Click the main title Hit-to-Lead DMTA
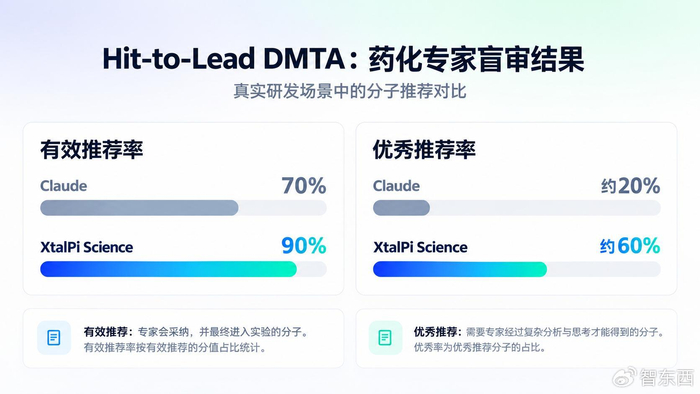 [224, 59]
